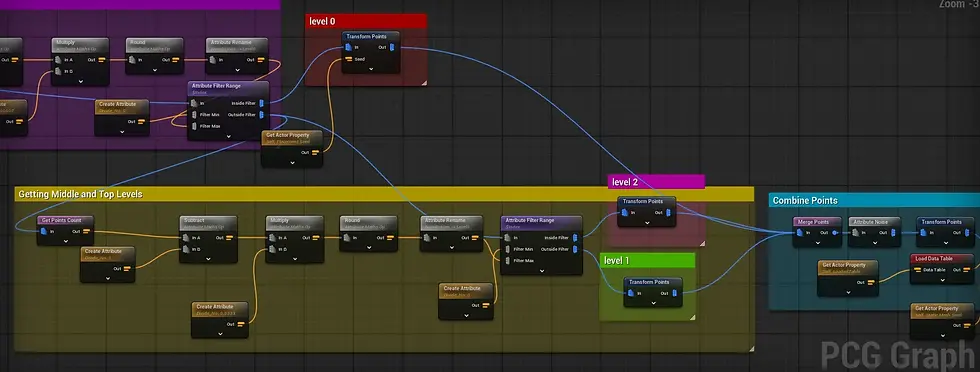Expand the Get Points Count node chevron
Screen dimensions: 980x372
pos(65,240)
